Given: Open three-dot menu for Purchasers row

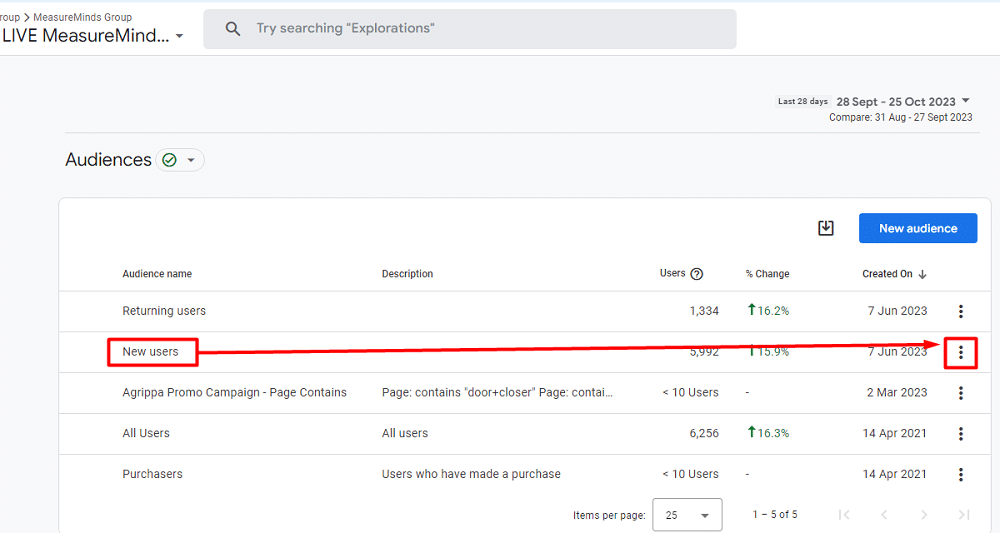Looking at the screenshot, I should click(x=961, y=474).
